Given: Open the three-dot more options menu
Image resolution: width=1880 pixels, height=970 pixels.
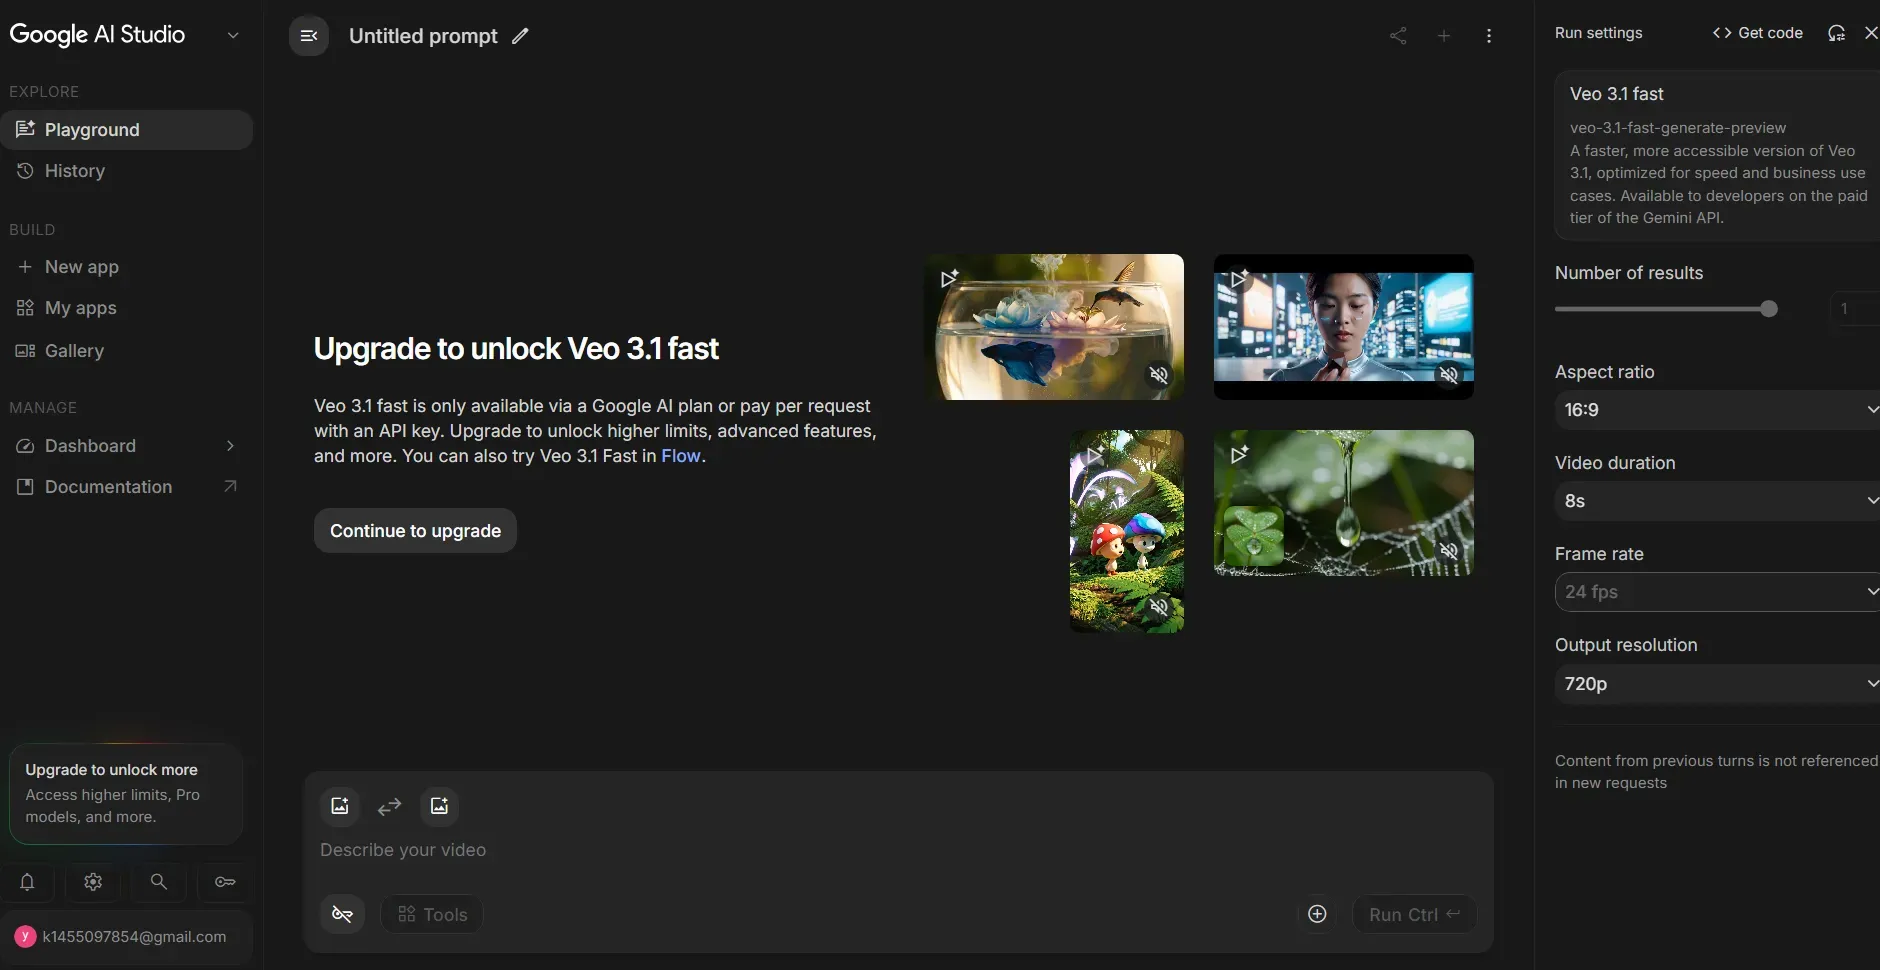Looking at the screenshot, I should [x=1489, y=36].
